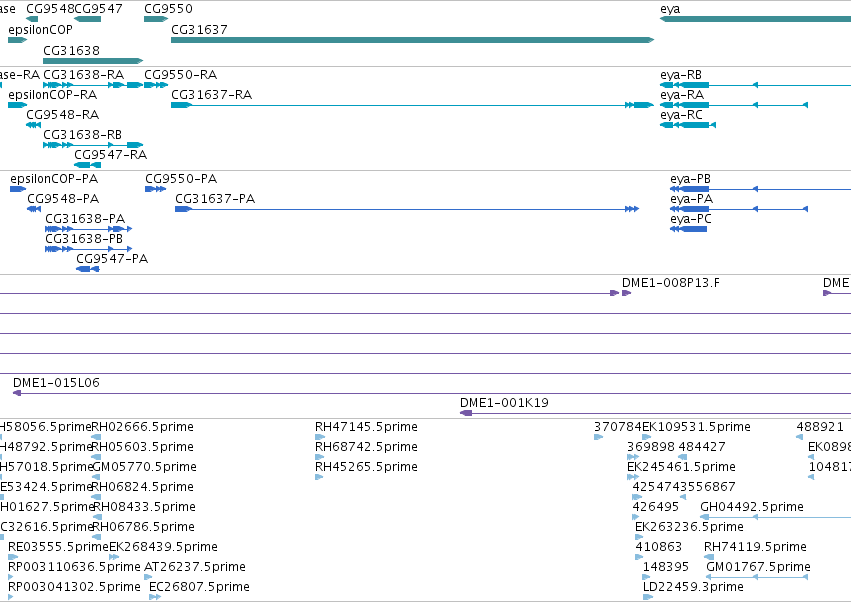Select EST LD22459.3prime
Screen dimensions: 851x602
[648, 597]
